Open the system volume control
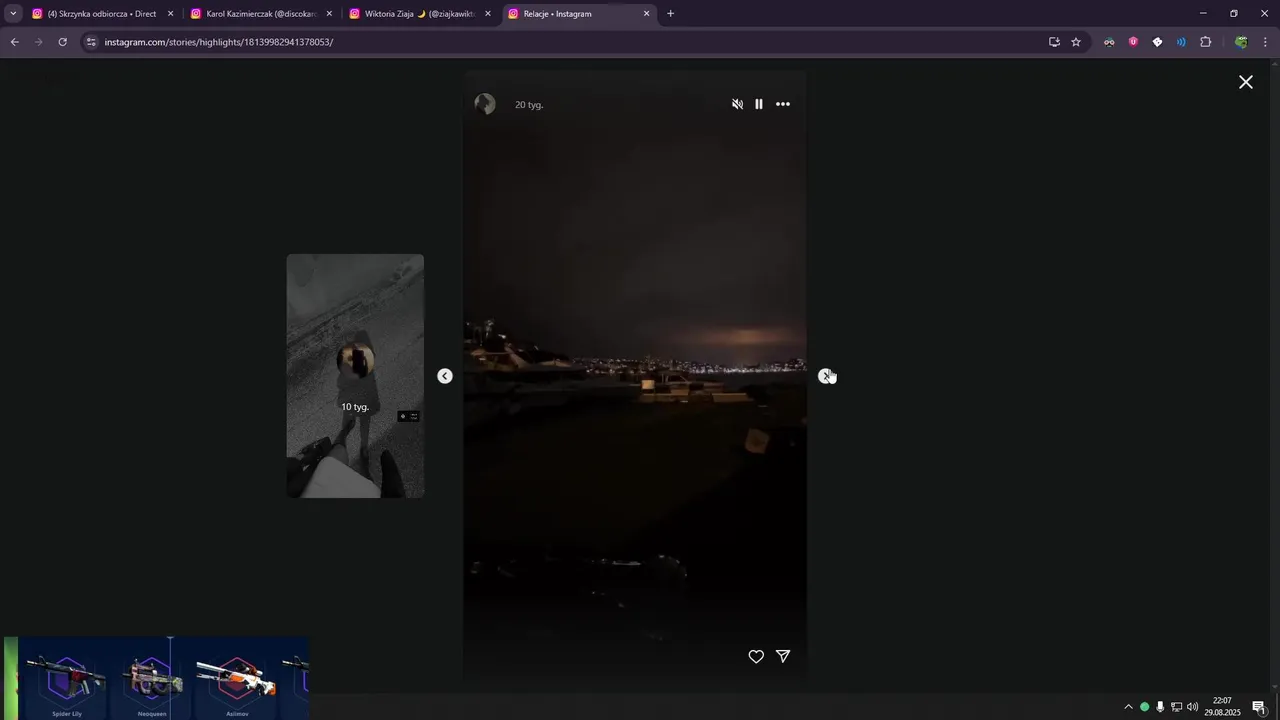 coord(1192,707)
